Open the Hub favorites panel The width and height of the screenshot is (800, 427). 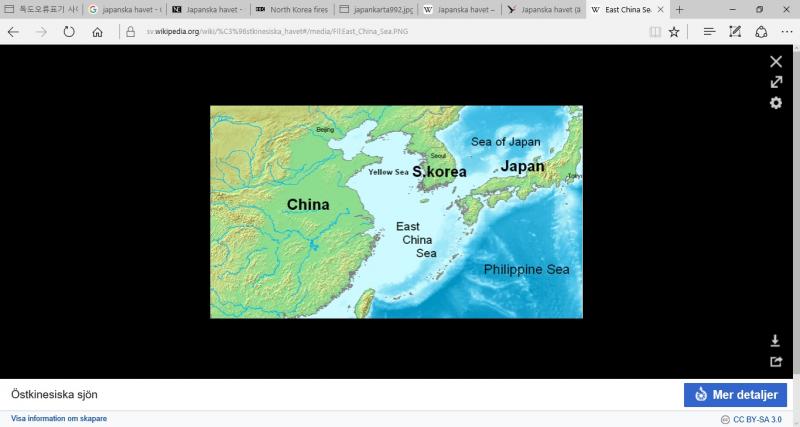(x=709, y=32)
